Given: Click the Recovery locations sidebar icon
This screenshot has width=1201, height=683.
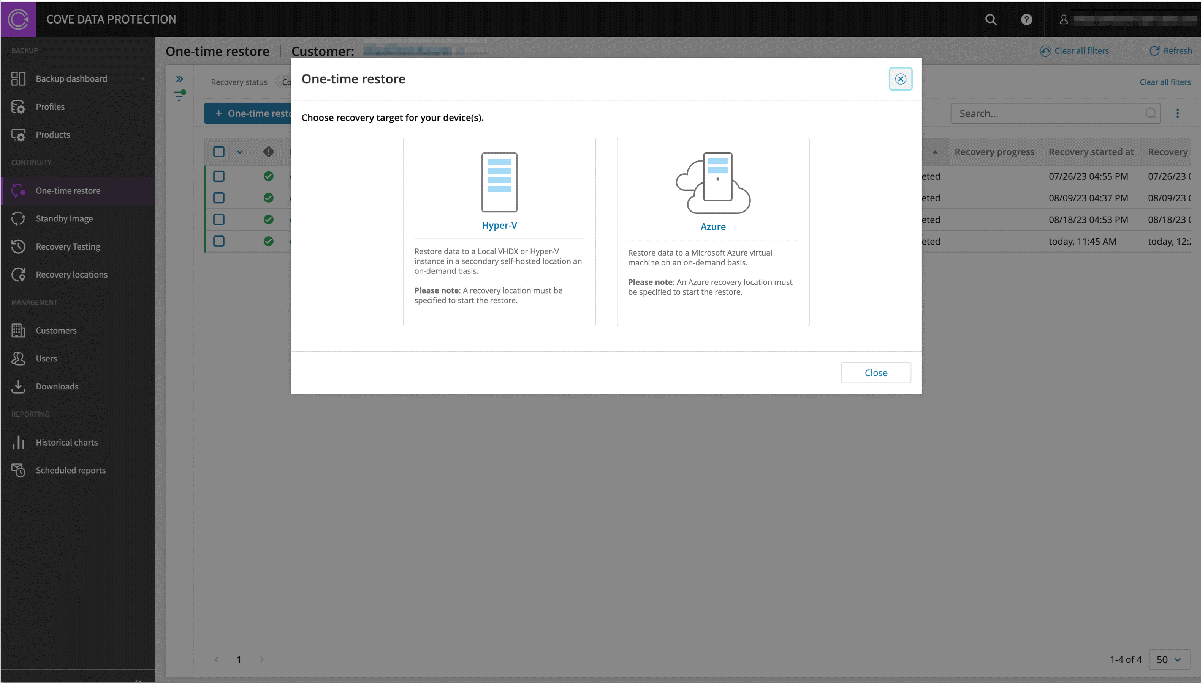Looking at the screenshot, I should point(18,275).
